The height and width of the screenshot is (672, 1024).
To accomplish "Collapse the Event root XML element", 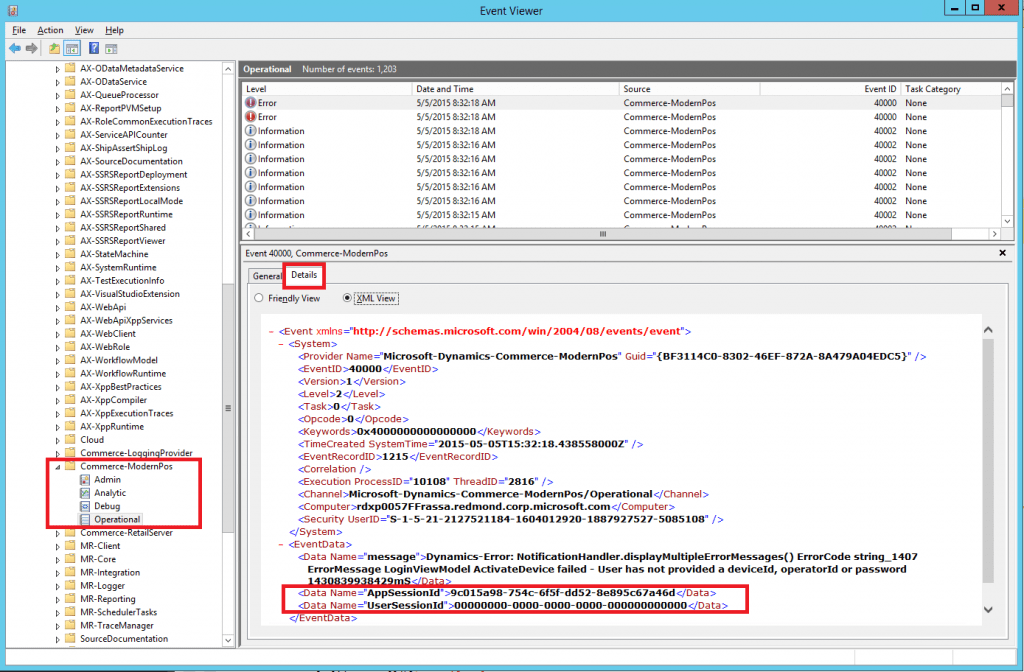I will pyautogui.click(x=271, y=332).
